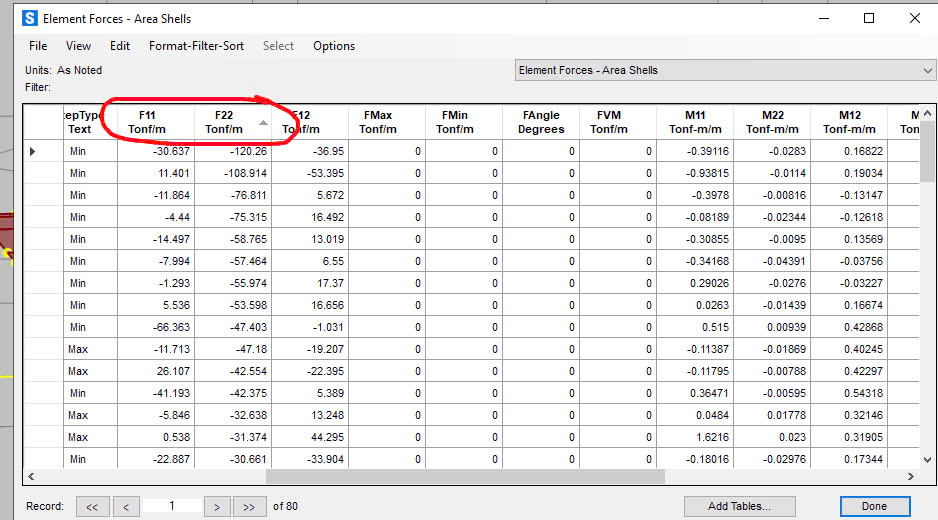Click the M11 column header
This screenshot has height=520, width=938.
pos(695,122)
